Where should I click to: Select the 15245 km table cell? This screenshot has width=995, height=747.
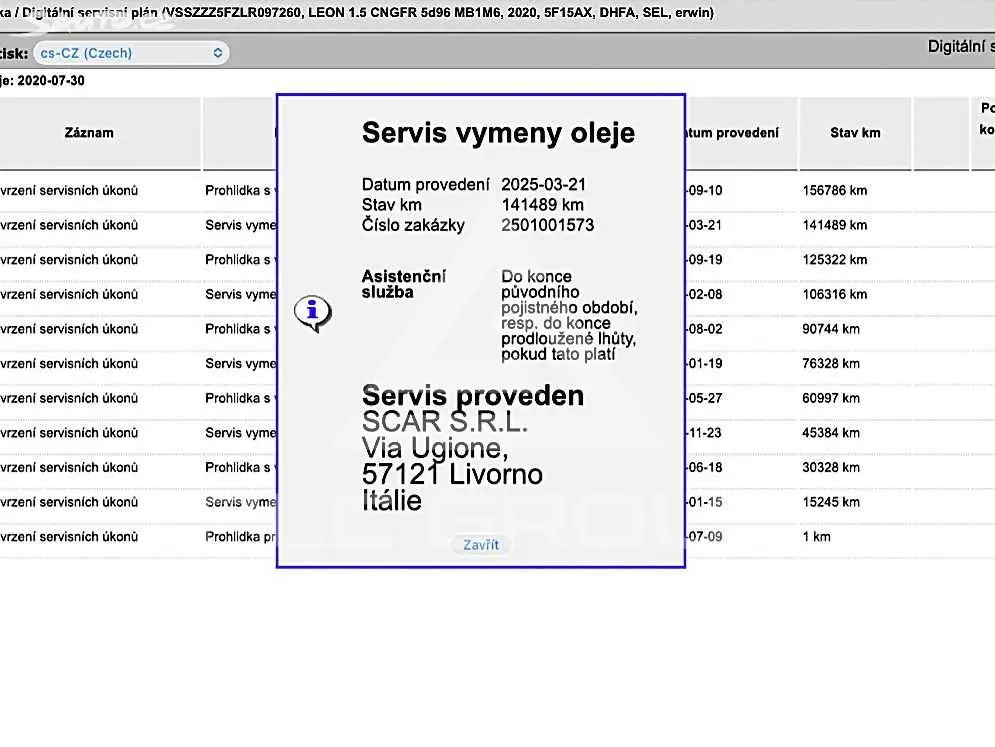[831, 502]
